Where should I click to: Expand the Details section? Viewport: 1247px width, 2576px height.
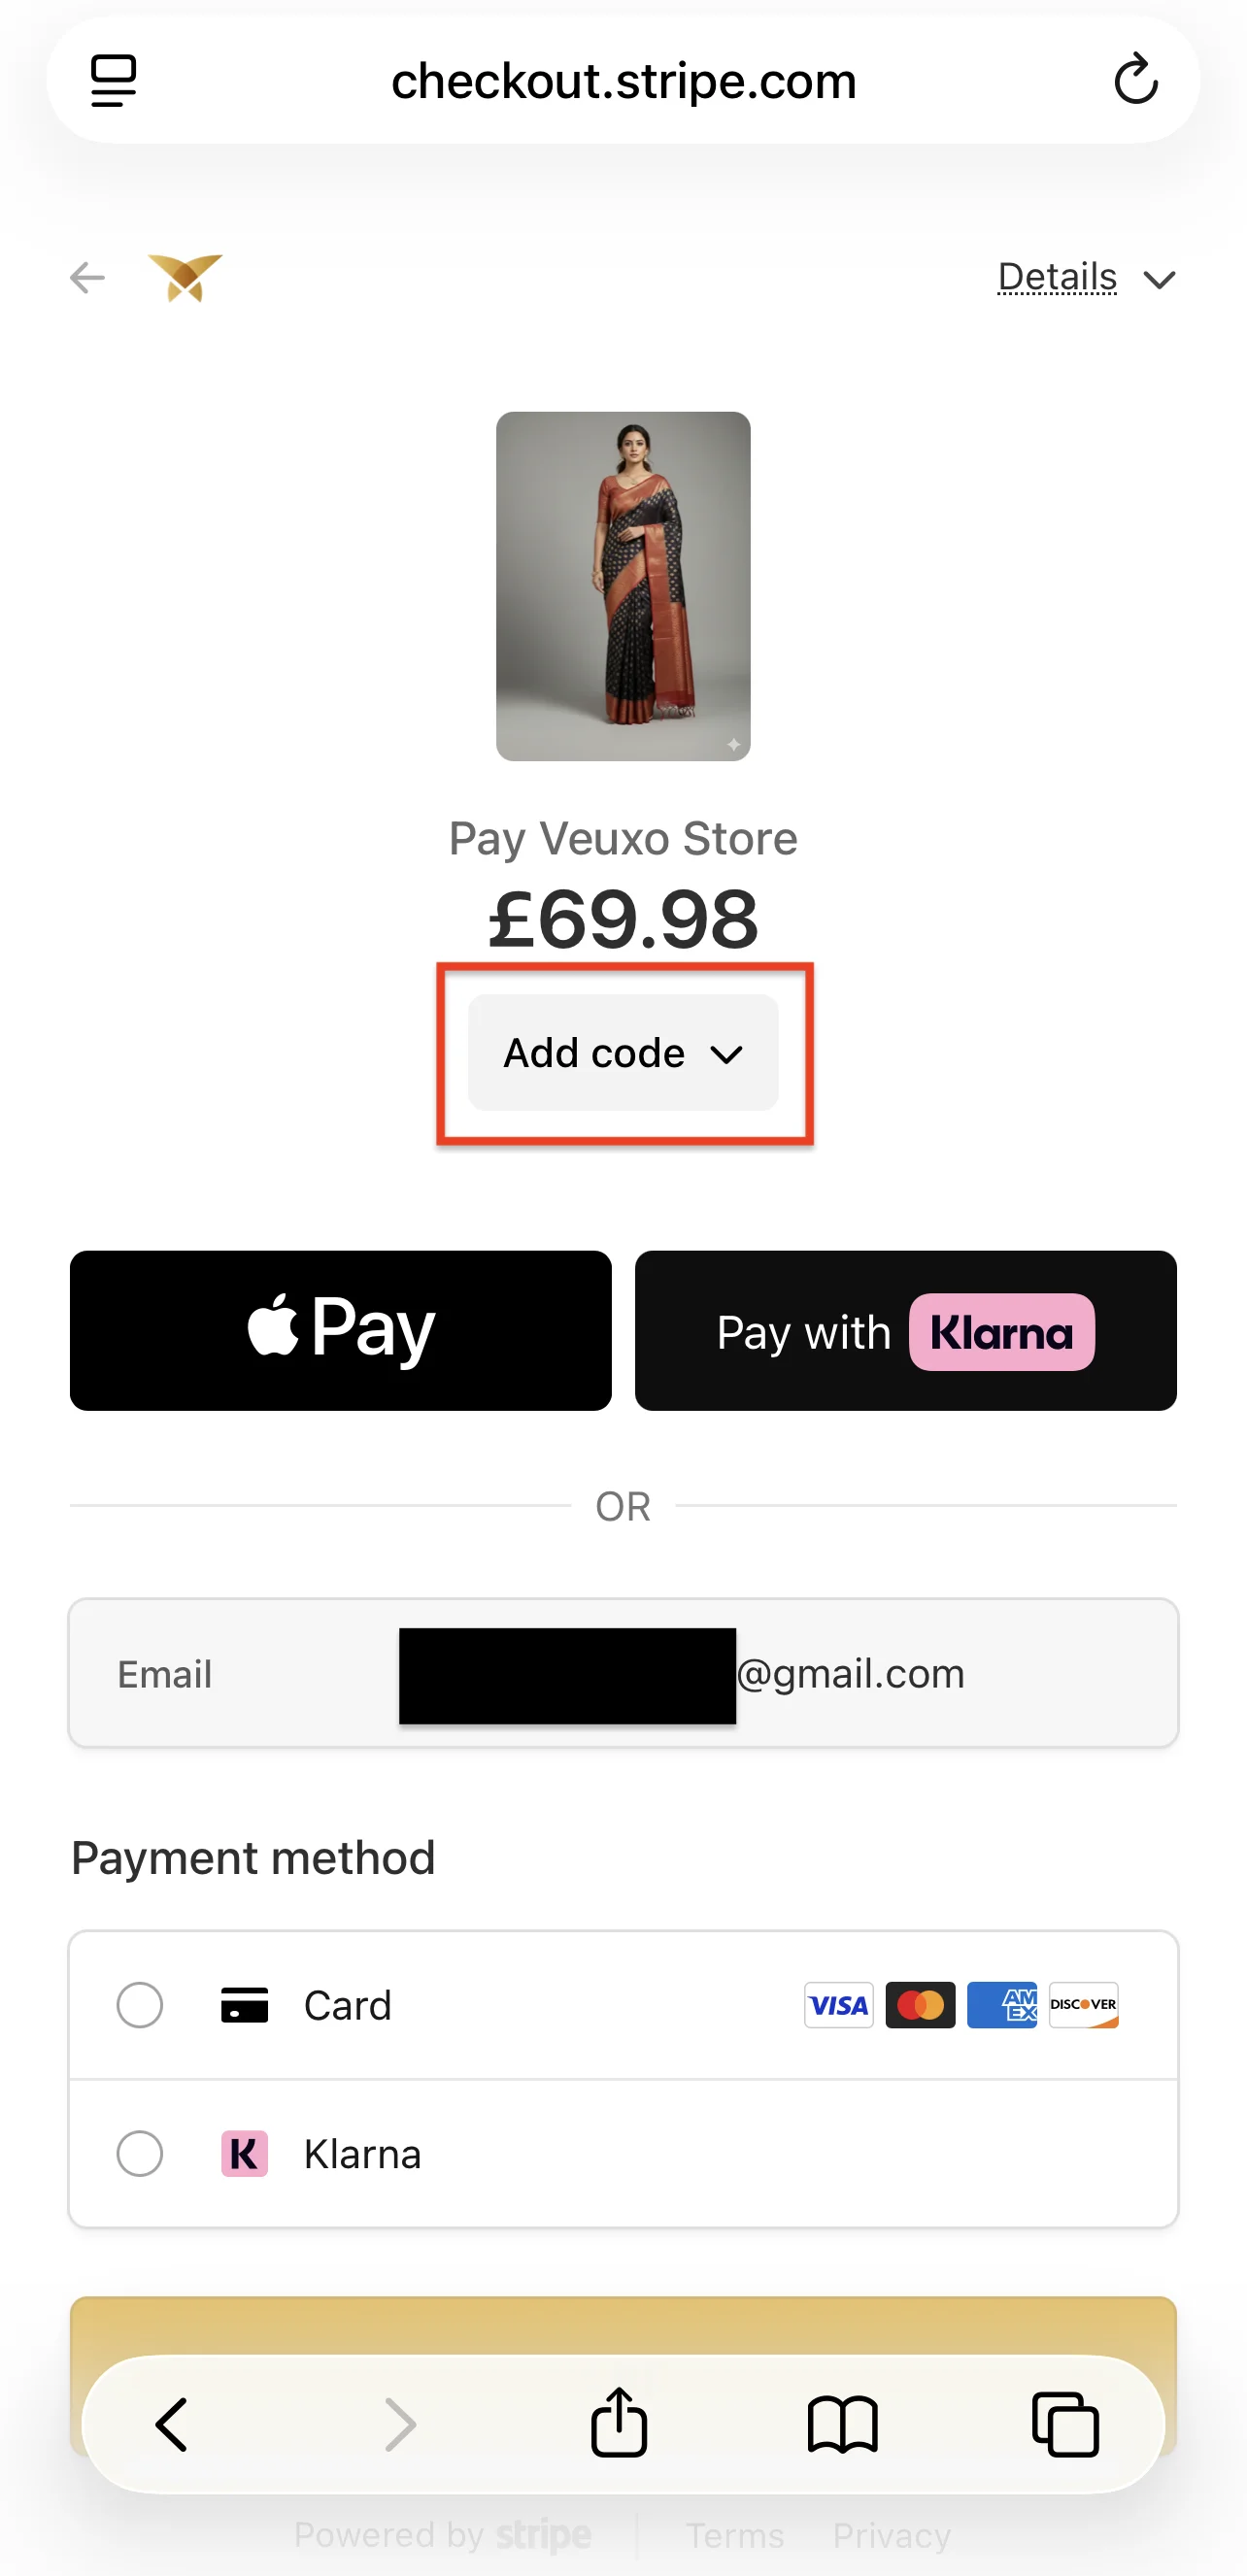[1087, 277]
